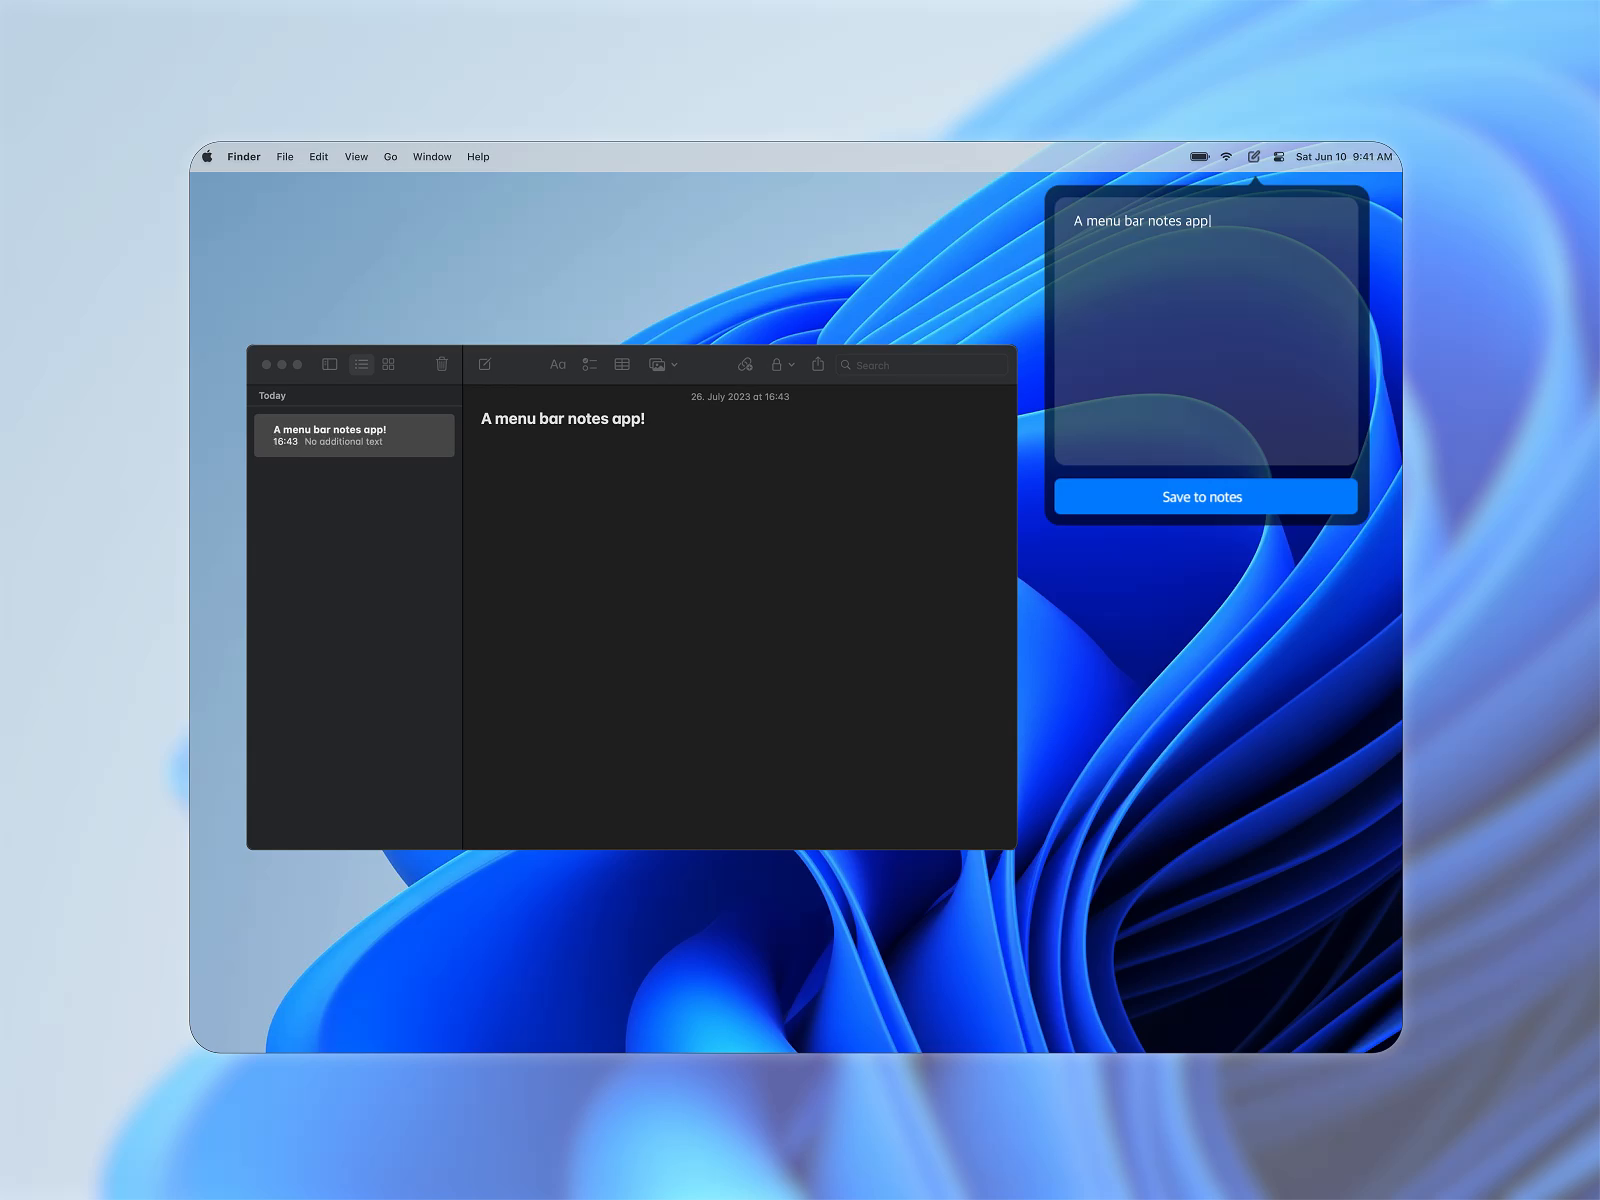1600x1200 pixels.
Task: Focus the Notes Search field
Action: pos(922,365)
